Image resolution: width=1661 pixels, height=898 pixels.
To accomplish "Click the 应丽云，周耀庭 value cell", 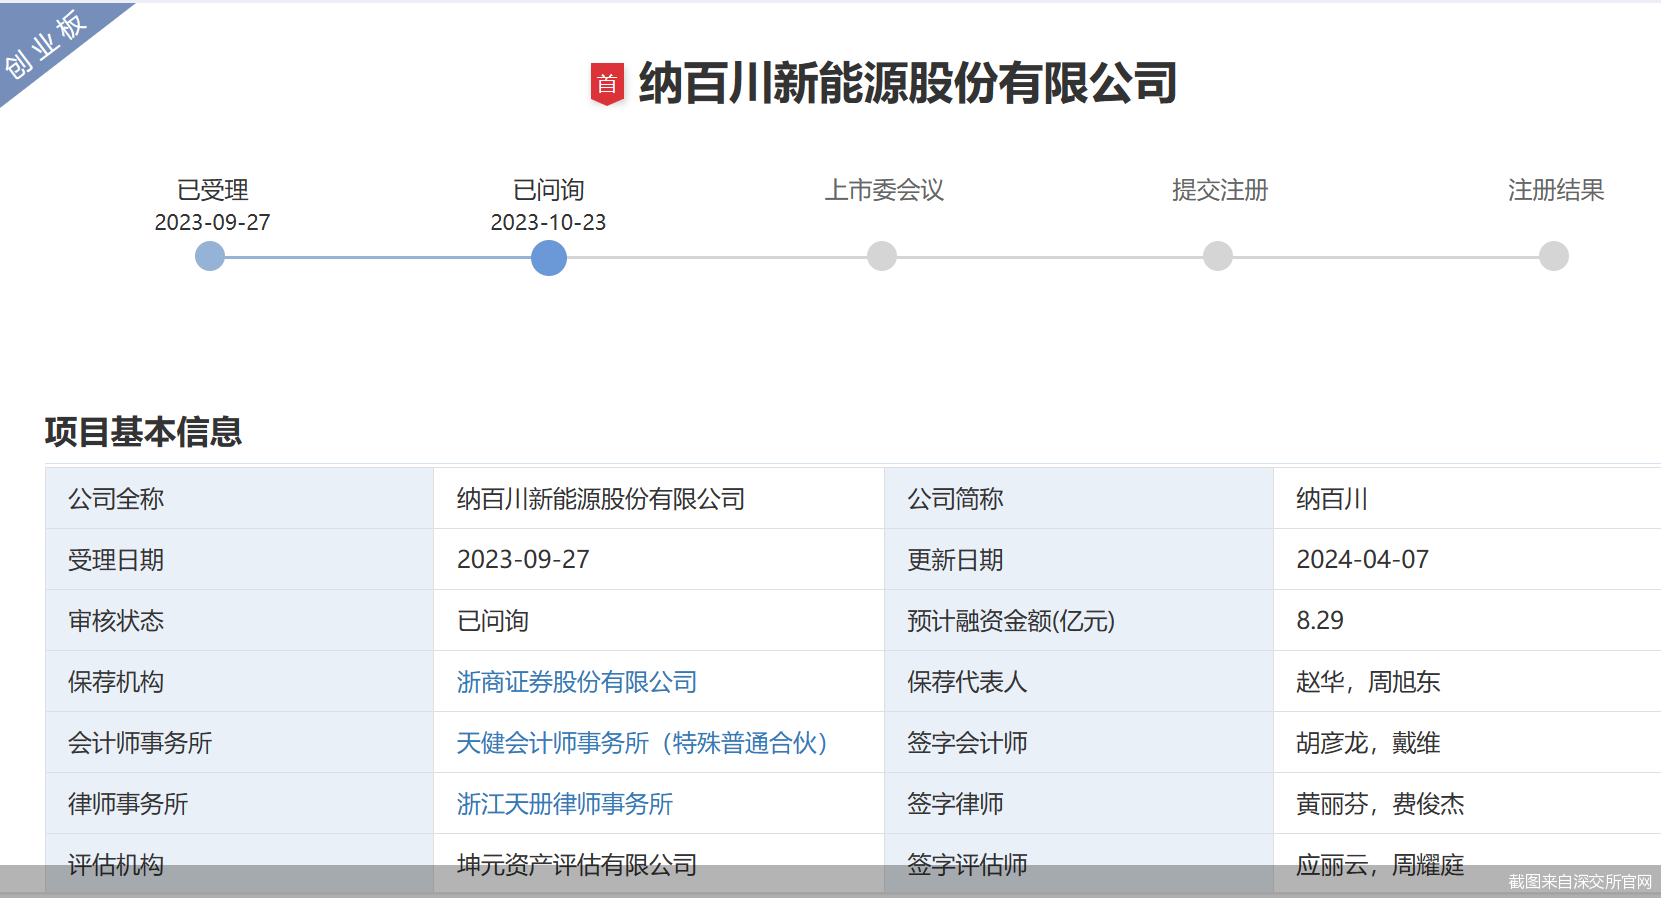I will coord(1467,864).
